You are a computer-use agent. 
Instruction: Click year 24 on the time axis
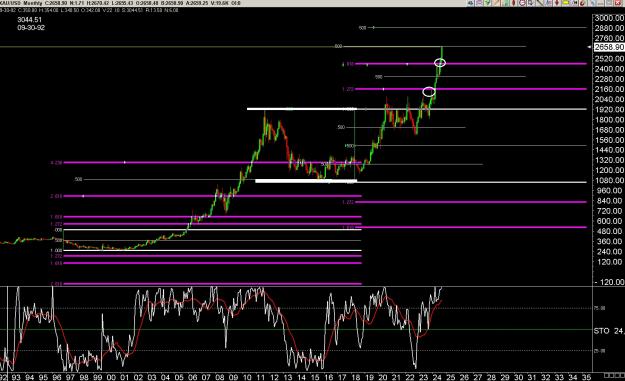point(437,377)
